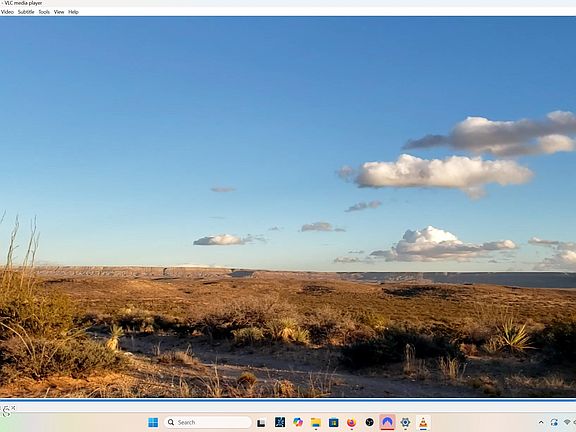Click the taskbar Search box
This screenshot has height=432, width=576.
(x=208, y=422)
